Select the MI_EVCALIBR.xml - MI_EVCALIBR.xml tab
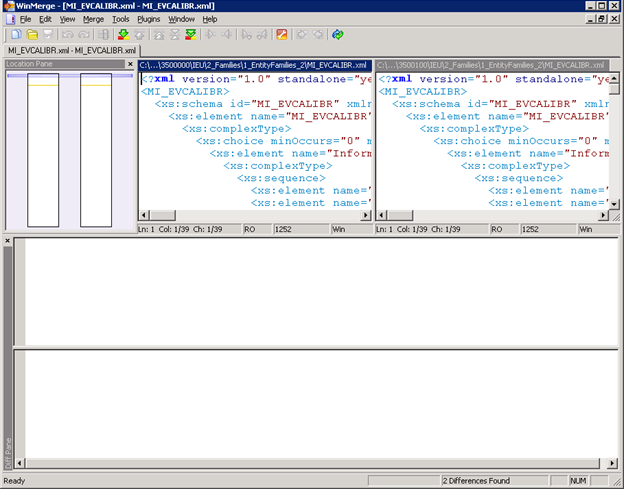Screen dimensions: 625x491 (x=72, y=51)
